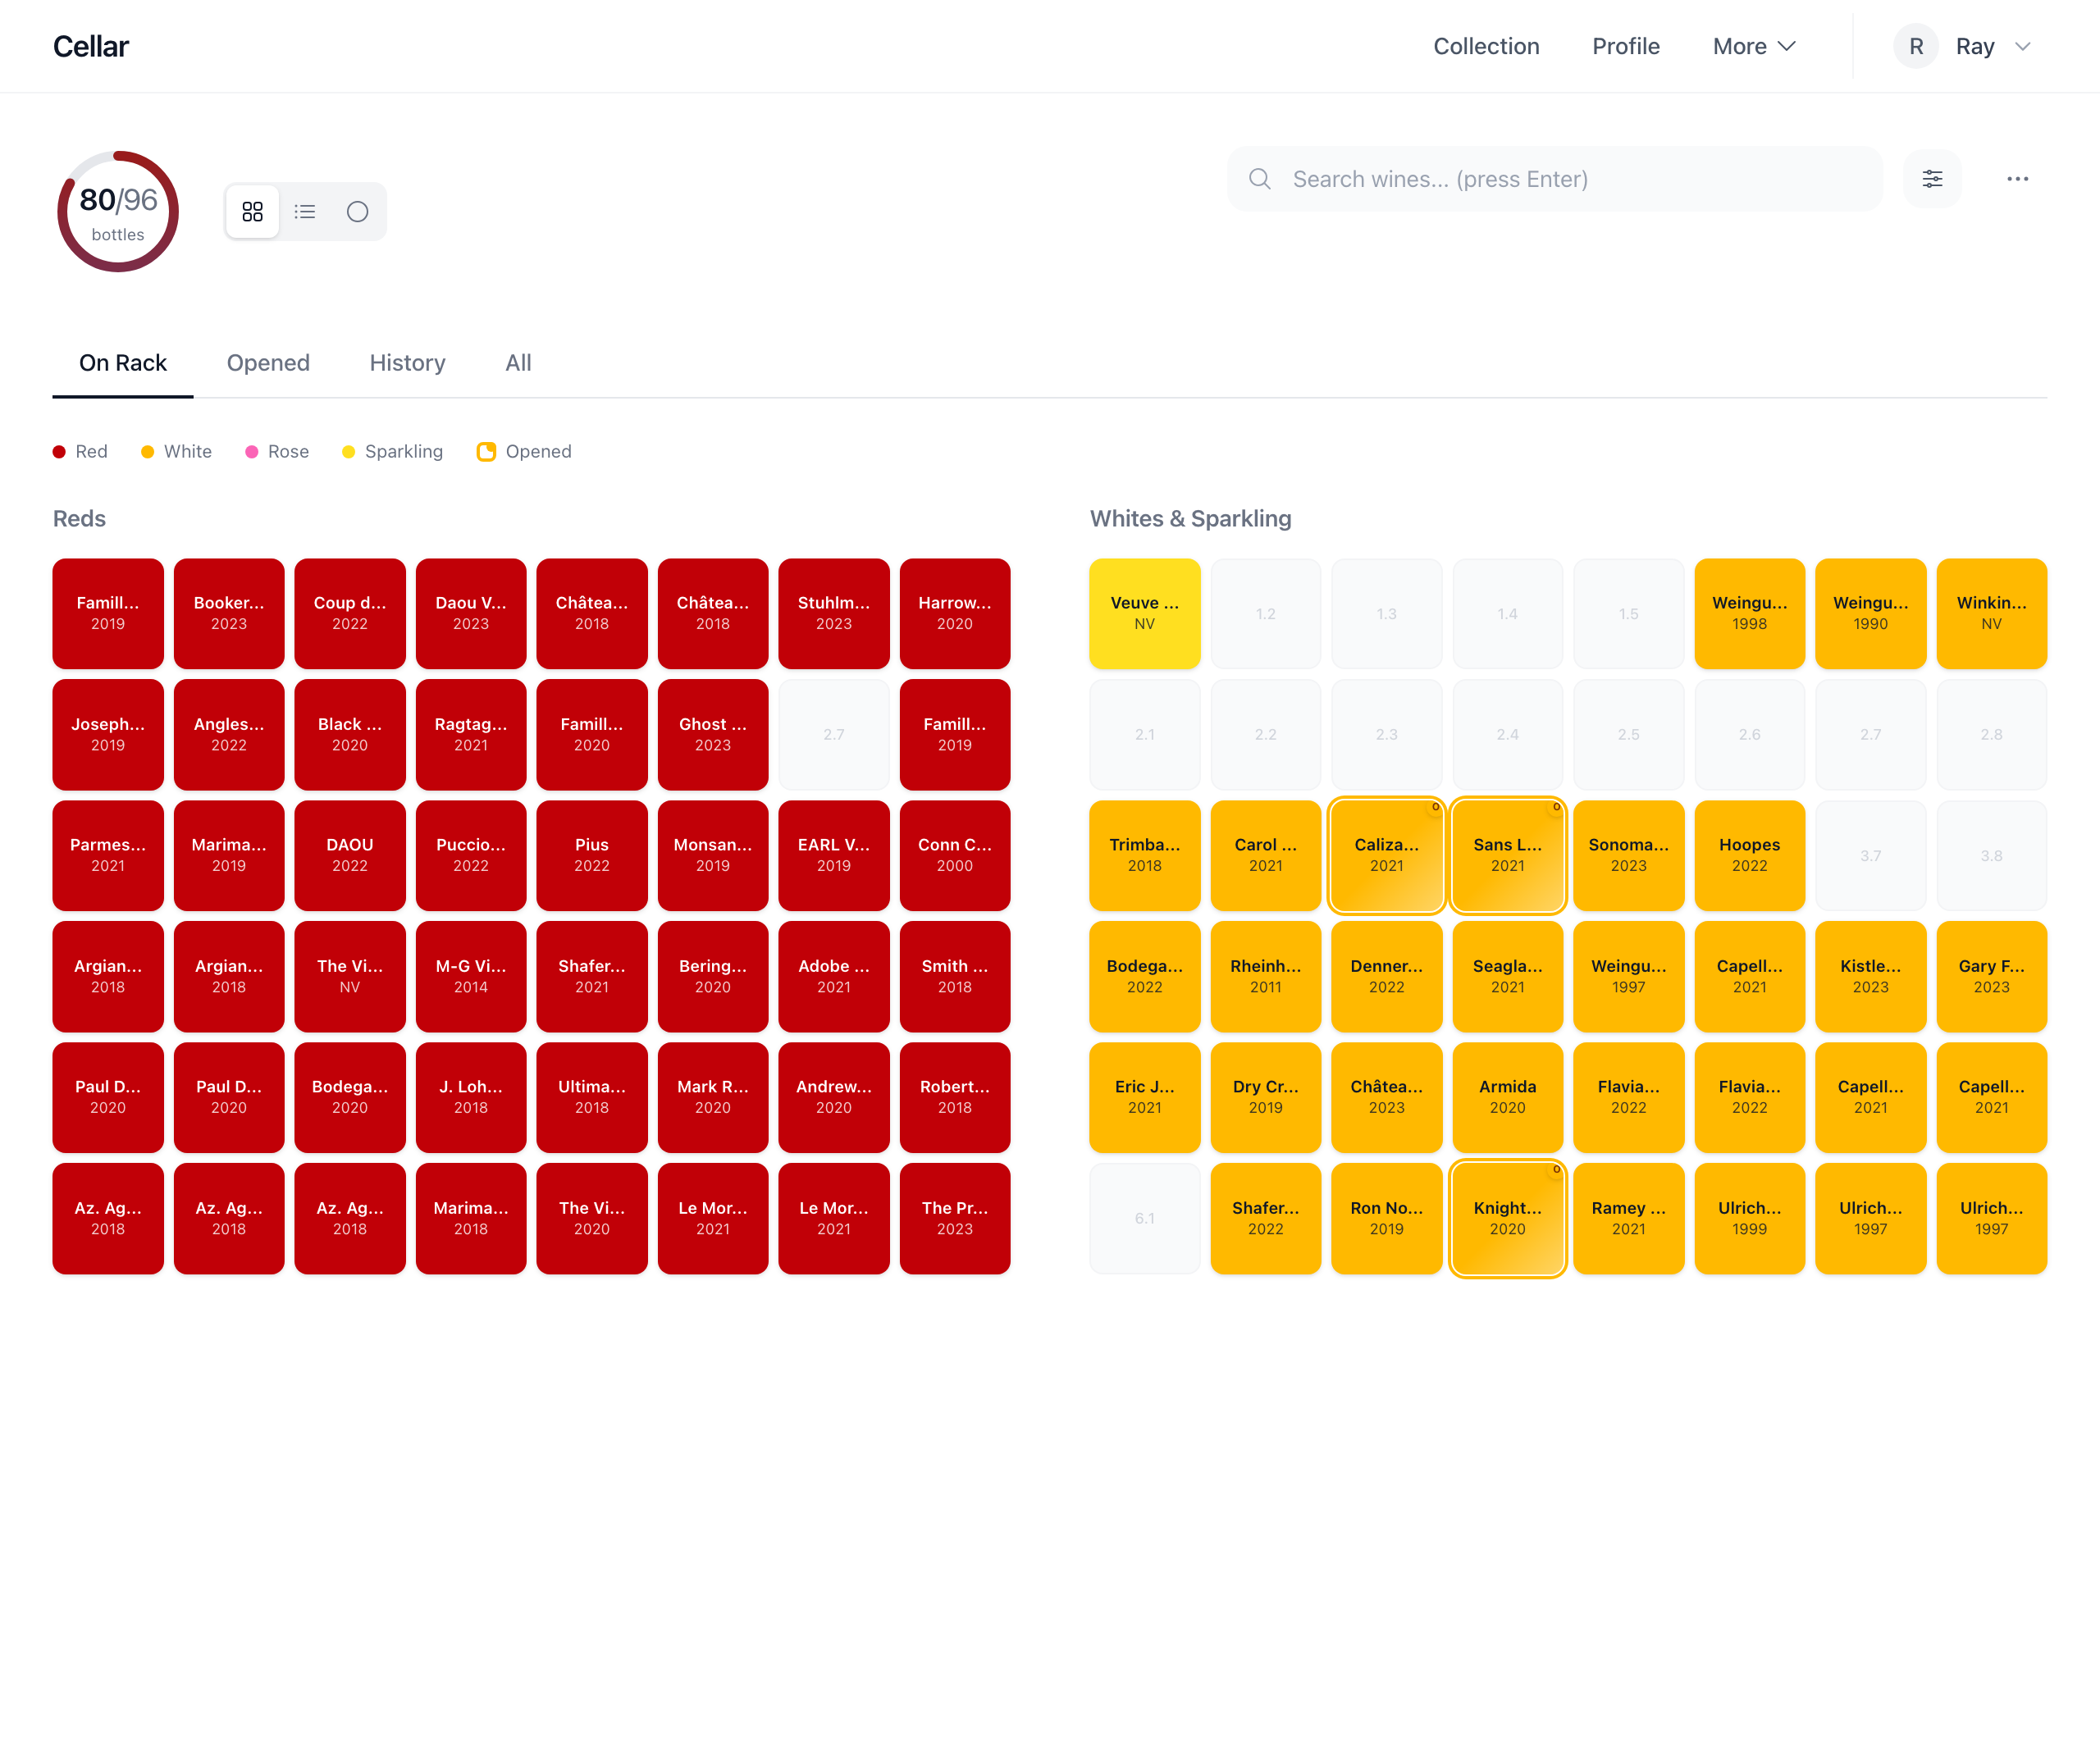Click empty slot 2.4 in Whites rack
2100x1755 pixels.
[x=1508, y=735]
